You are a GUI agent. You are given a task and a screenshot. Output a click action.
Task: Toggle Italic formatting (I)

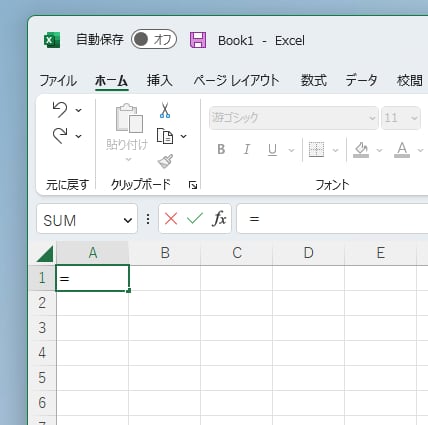247,149
